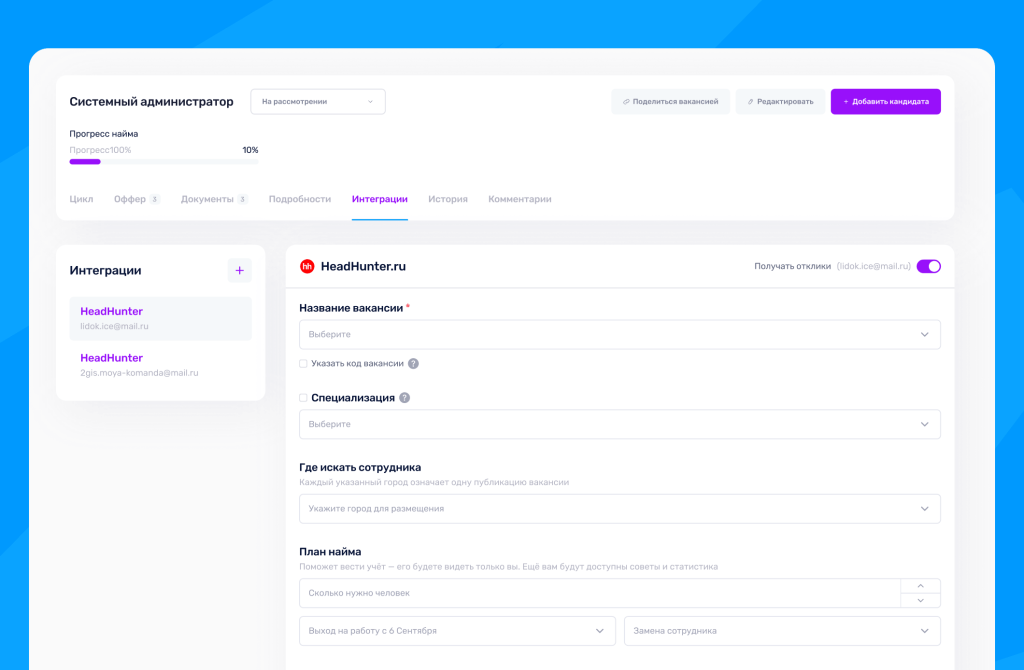Screen dimensions: 1024x670
Task: Click the plus icon to add integration
Action: [240, 270]
